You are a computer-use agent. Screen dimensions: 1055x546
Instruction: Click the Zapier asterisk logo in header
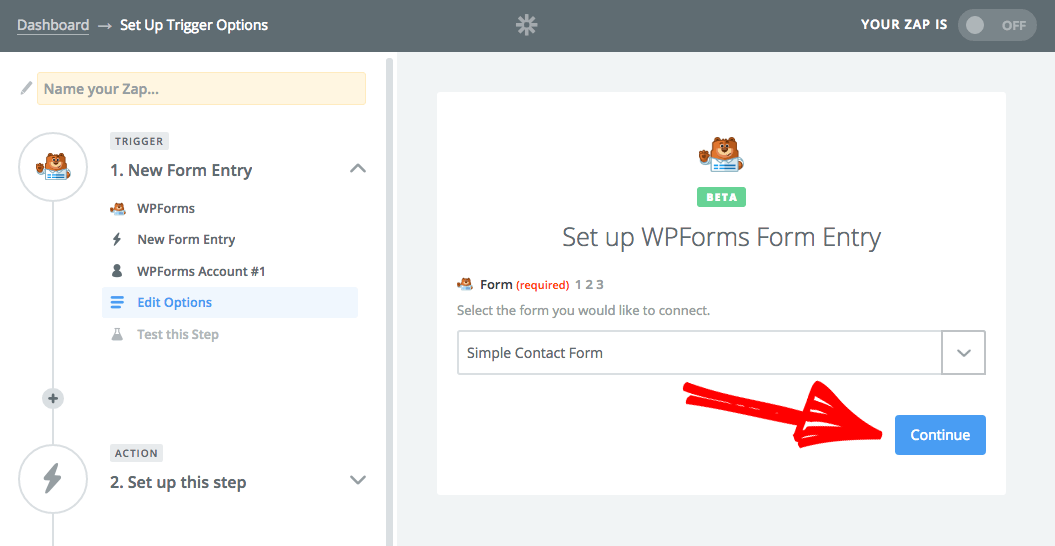[x=526, y=26]
